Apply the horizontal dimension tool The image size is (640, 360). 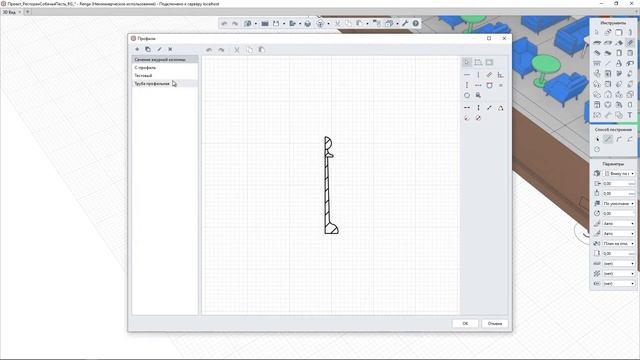click(467, 108)
